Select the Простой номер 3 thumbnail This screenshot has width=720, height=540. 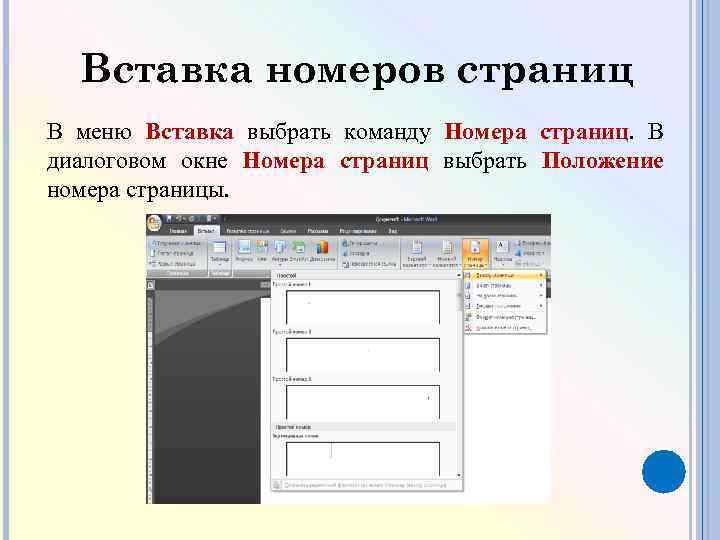pyautogui.click(x=363, y=402)
